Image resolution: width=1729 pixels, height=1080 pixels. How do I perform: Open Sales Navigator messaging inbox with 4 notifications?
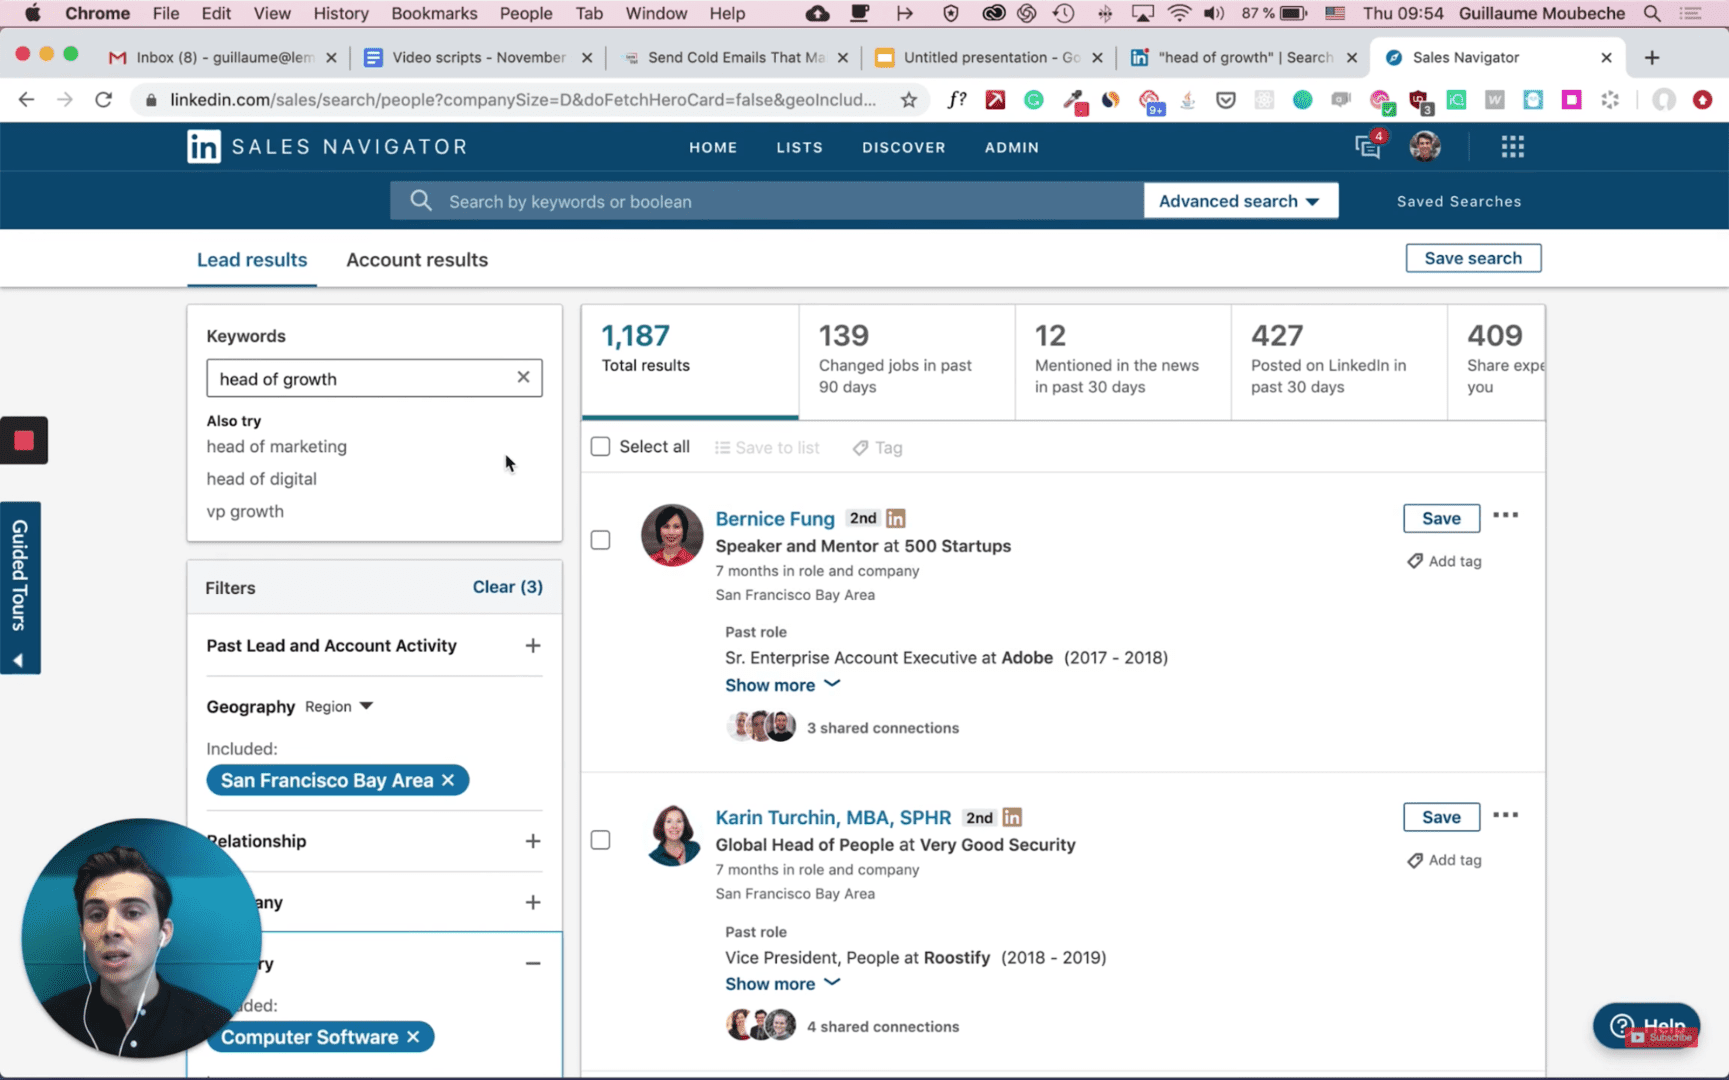coord(1367,147)
